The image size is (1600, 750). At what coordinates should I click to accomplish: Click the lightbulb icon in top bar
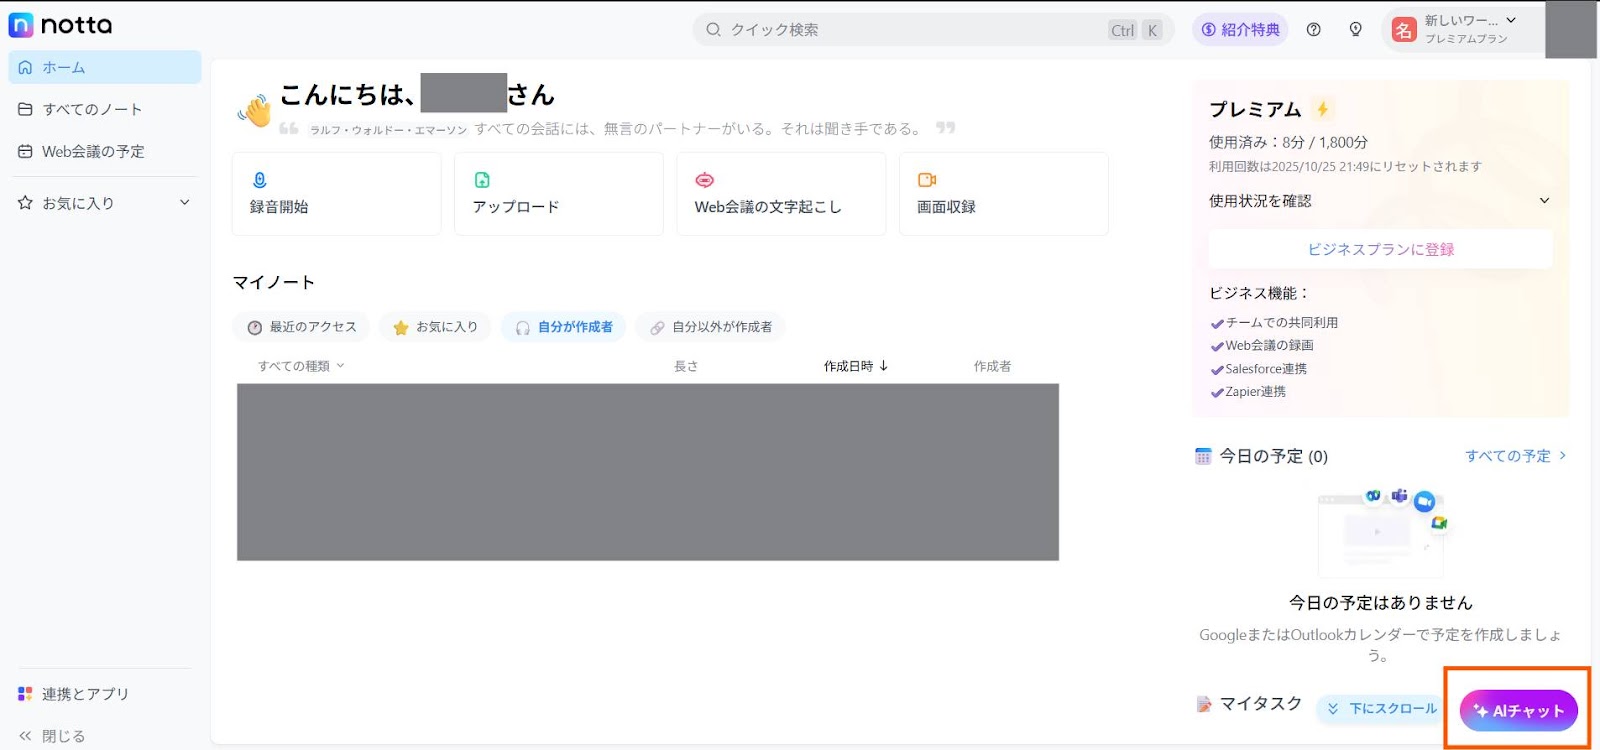[x=1356, y=30]
